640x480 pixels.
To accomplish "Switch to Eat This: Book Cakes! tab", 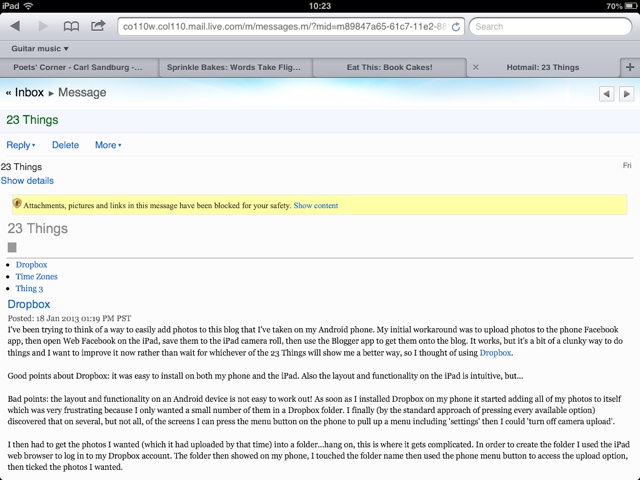I will (389, 67).
